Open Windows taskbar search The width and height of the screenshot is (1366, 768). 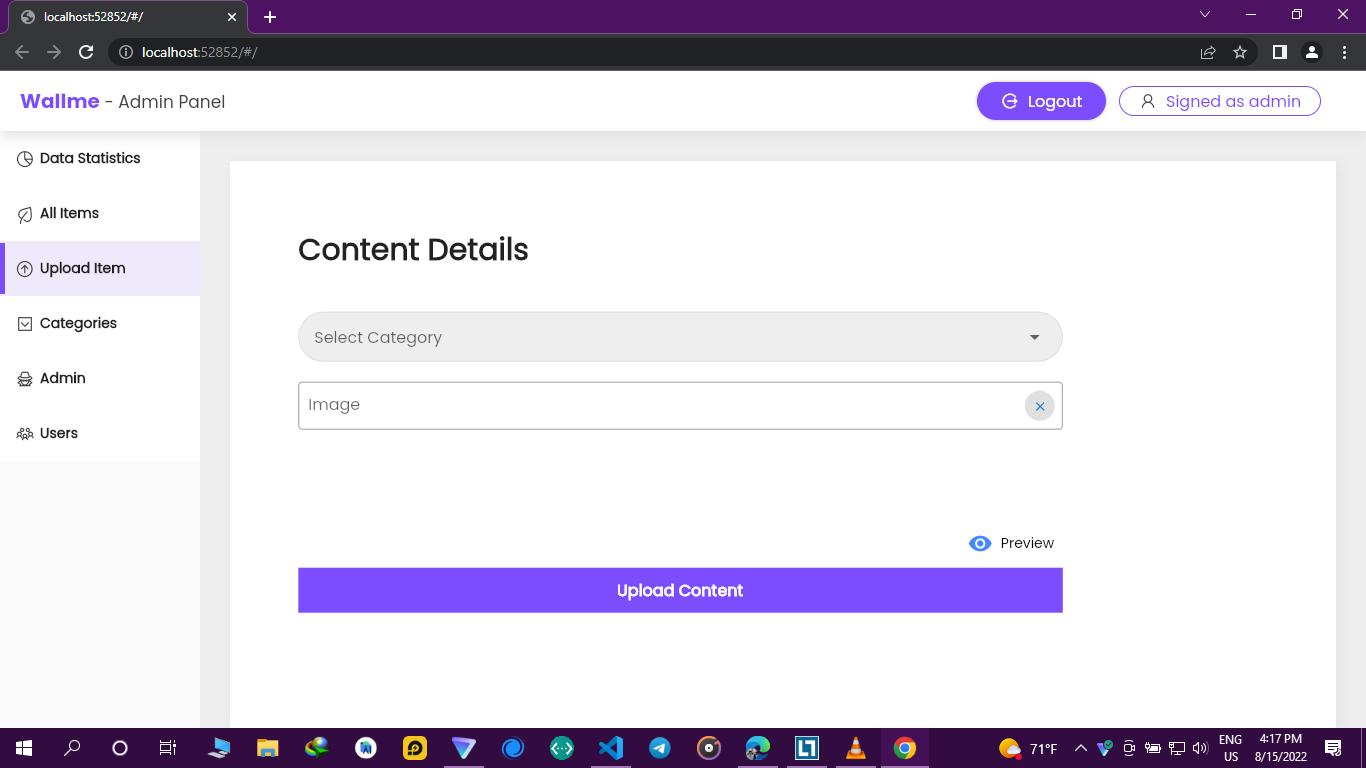click(72, 748)
